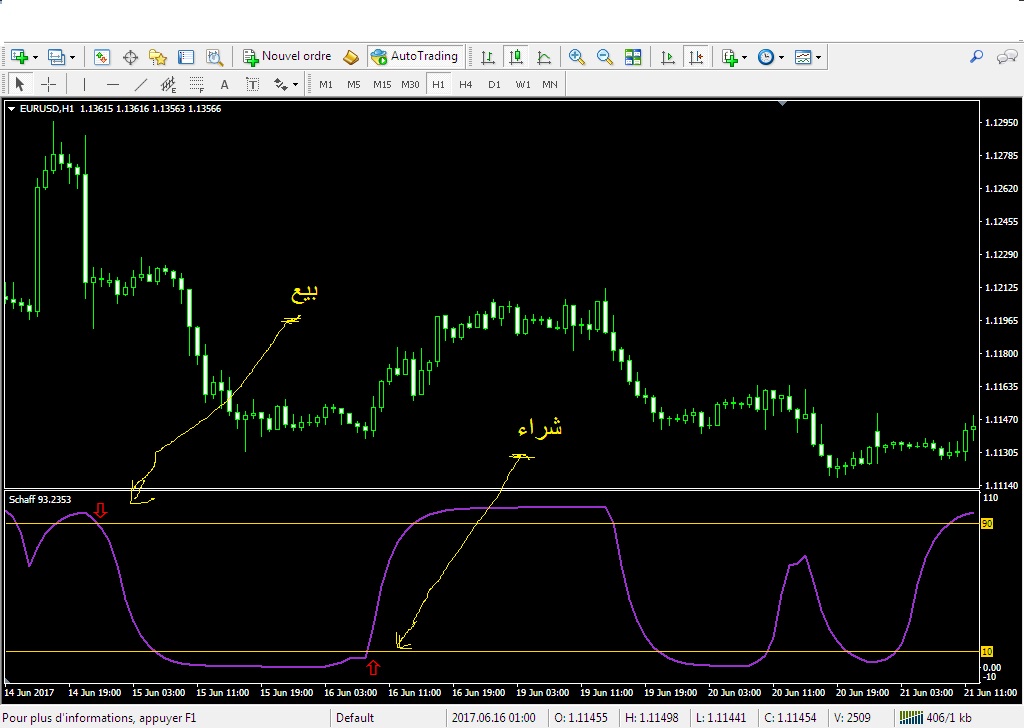Open the Navigator favorites folder icon
The width and height of the screenshot is (1024, 728).
(x=158, y=57)
